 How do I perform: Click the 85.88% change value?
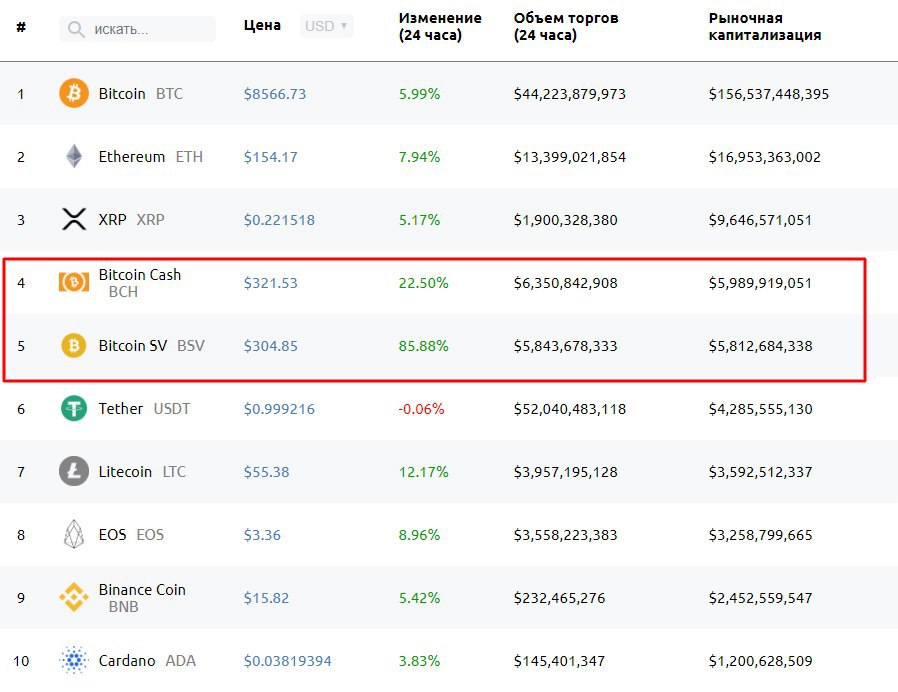click(x=423, y=346)
